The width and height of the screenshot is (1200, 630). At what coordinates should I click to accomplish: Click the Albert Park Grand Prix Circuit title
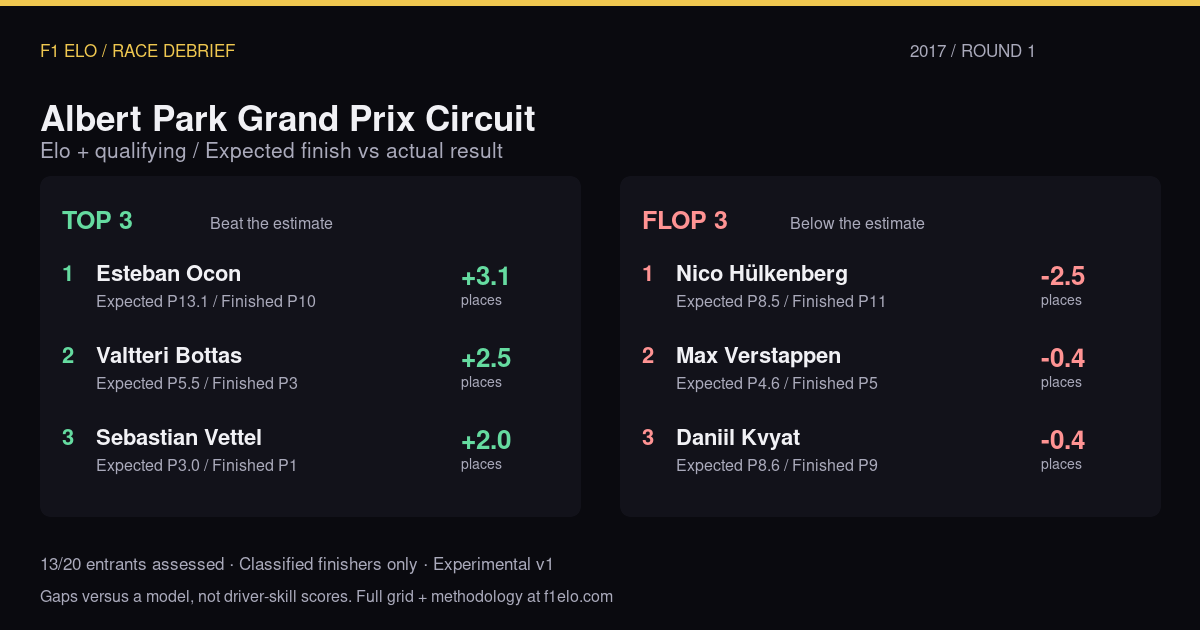pyautogui.click(x=288, y=119)
